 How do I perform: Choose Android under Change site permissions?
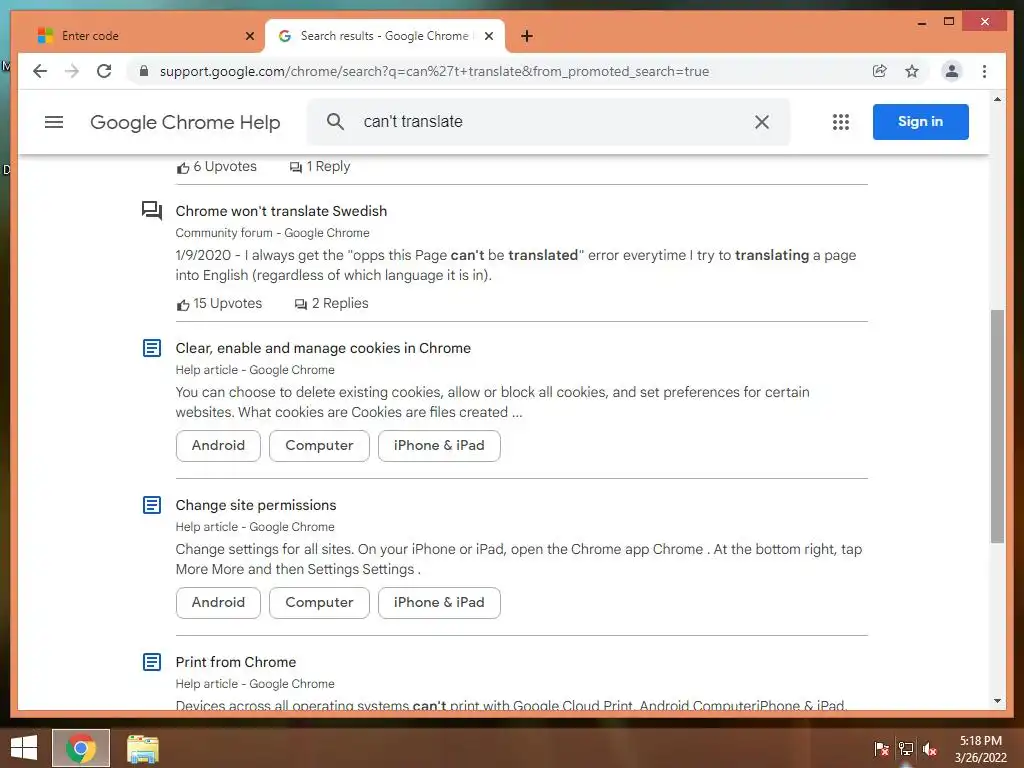tap(218, 602)
